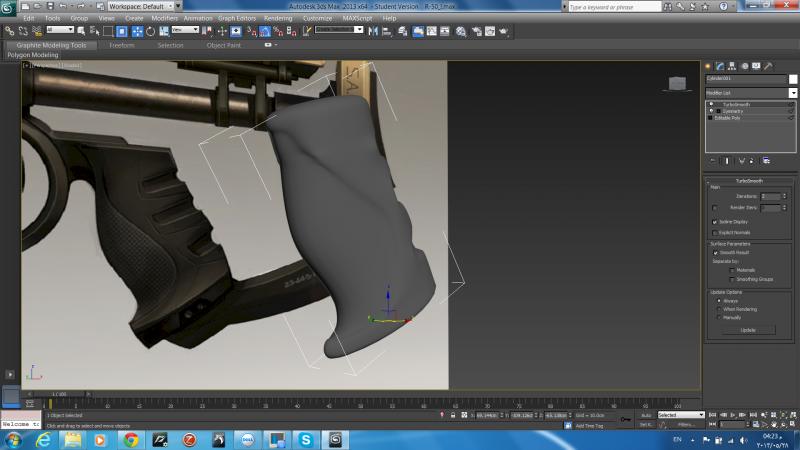The width and height of the screenshot is (800, 450).
Task: Click Pin Stack below the modifier stack
Action: click(x=712, y=161)
